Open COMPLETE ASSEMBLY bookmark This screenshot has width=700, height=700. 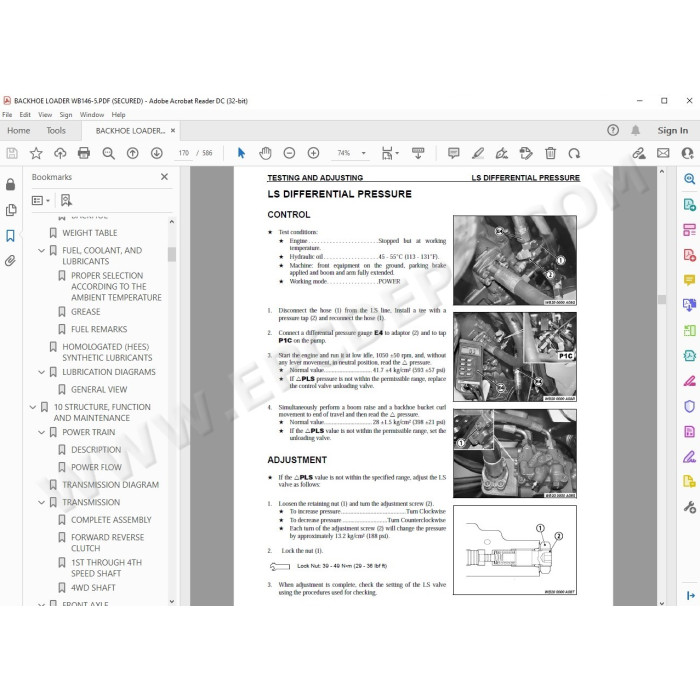coord(111,520)
